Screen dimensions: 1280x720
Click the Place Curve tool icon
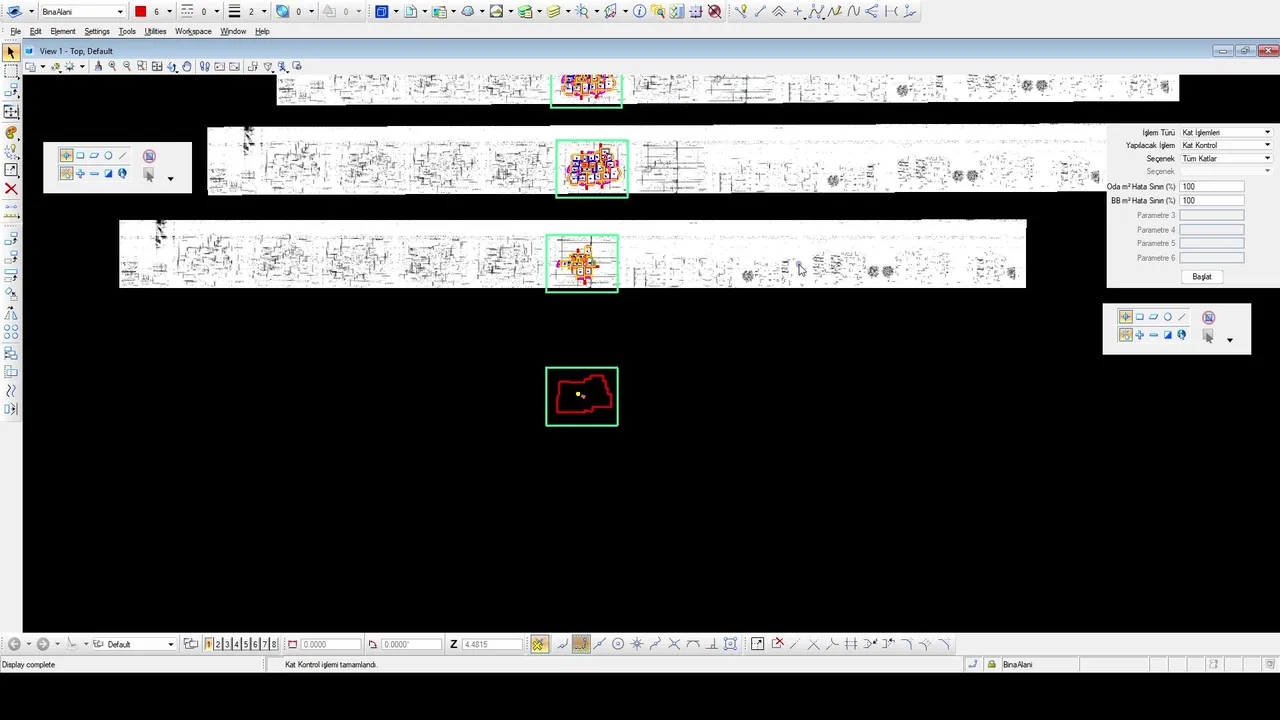point(853,11)
